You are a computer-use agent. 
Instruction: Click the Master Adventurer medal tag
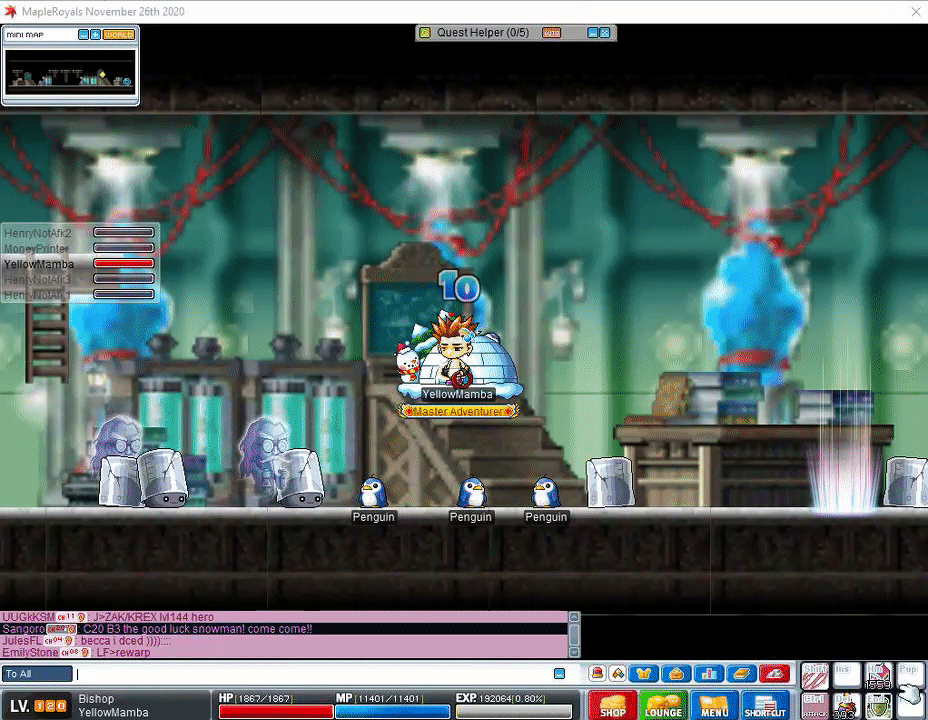458,411
